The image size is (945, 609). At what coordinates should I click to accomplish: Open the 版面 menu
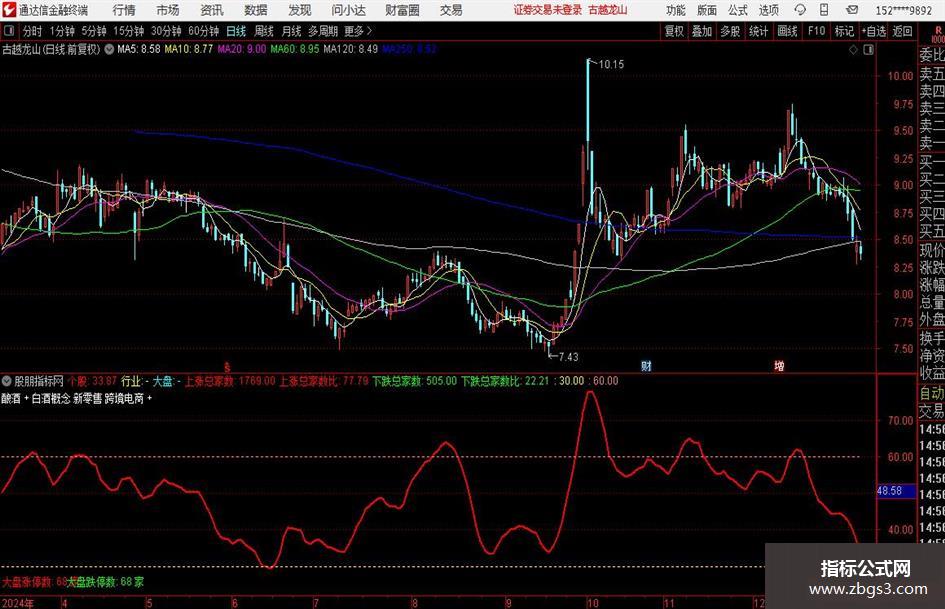(x=707, y=10)
